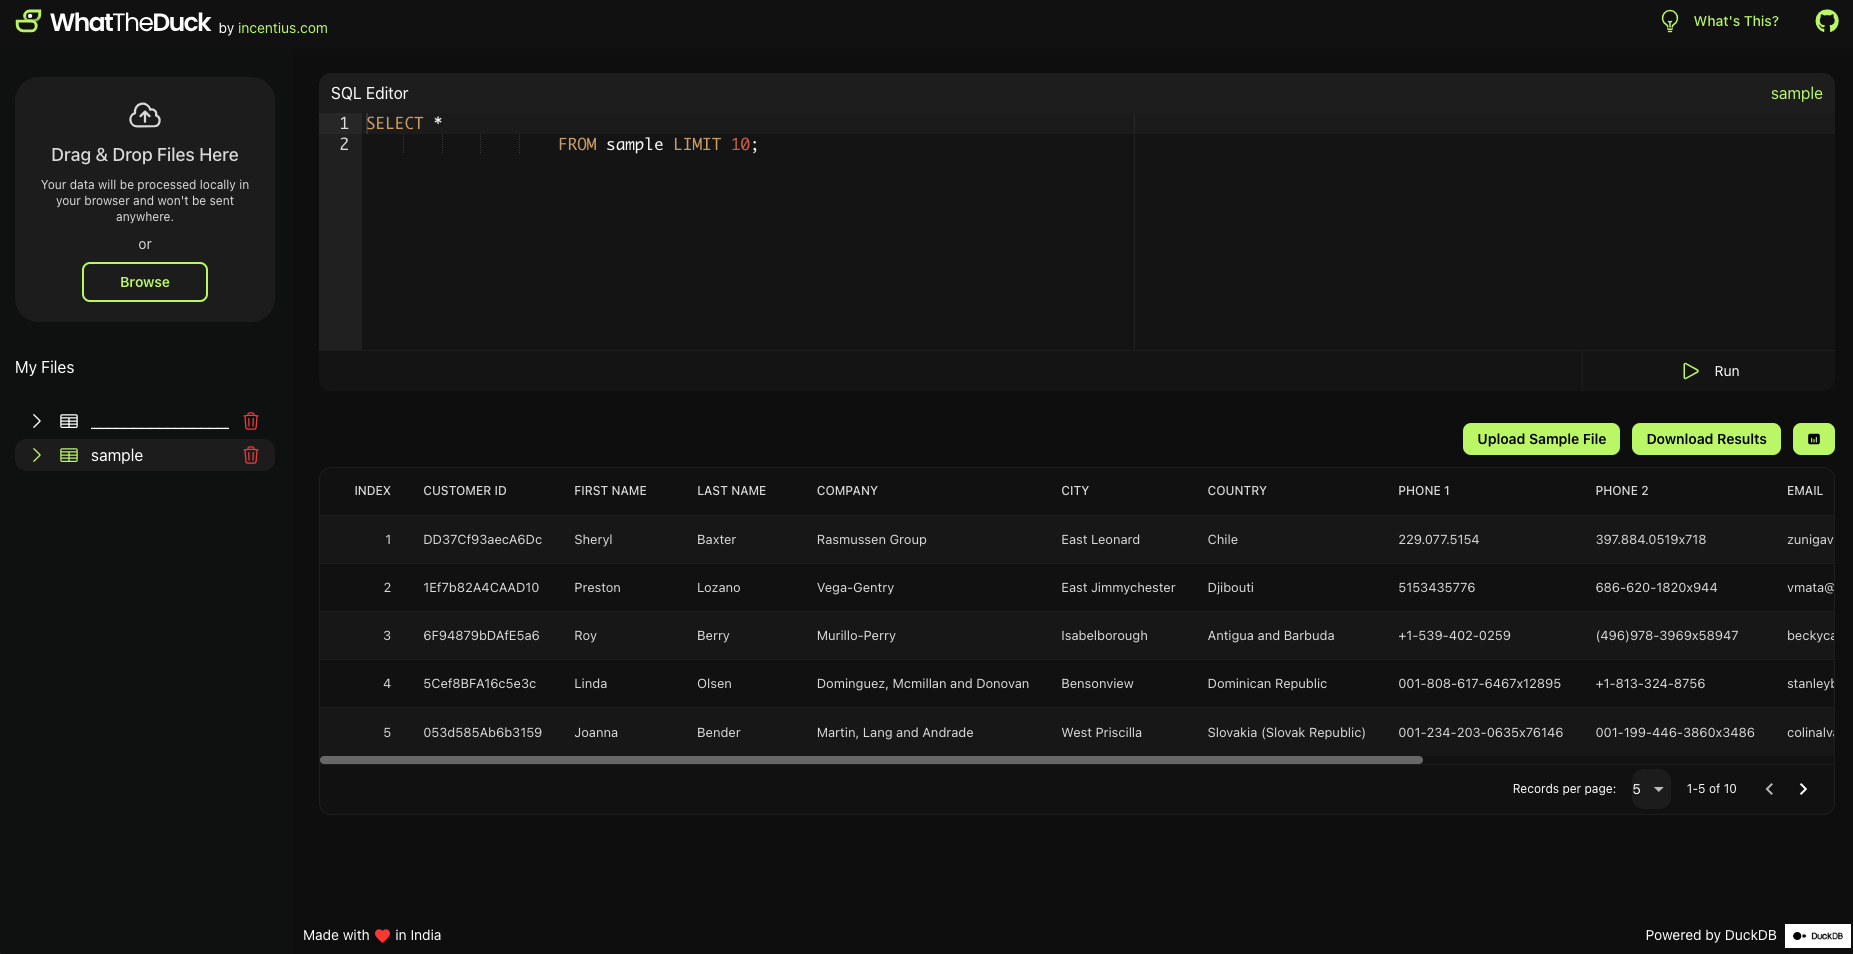Sort by the LAST NAME column header
Image resolution: width=1853 pixels, height=954 pixels.
pos(731,491)
